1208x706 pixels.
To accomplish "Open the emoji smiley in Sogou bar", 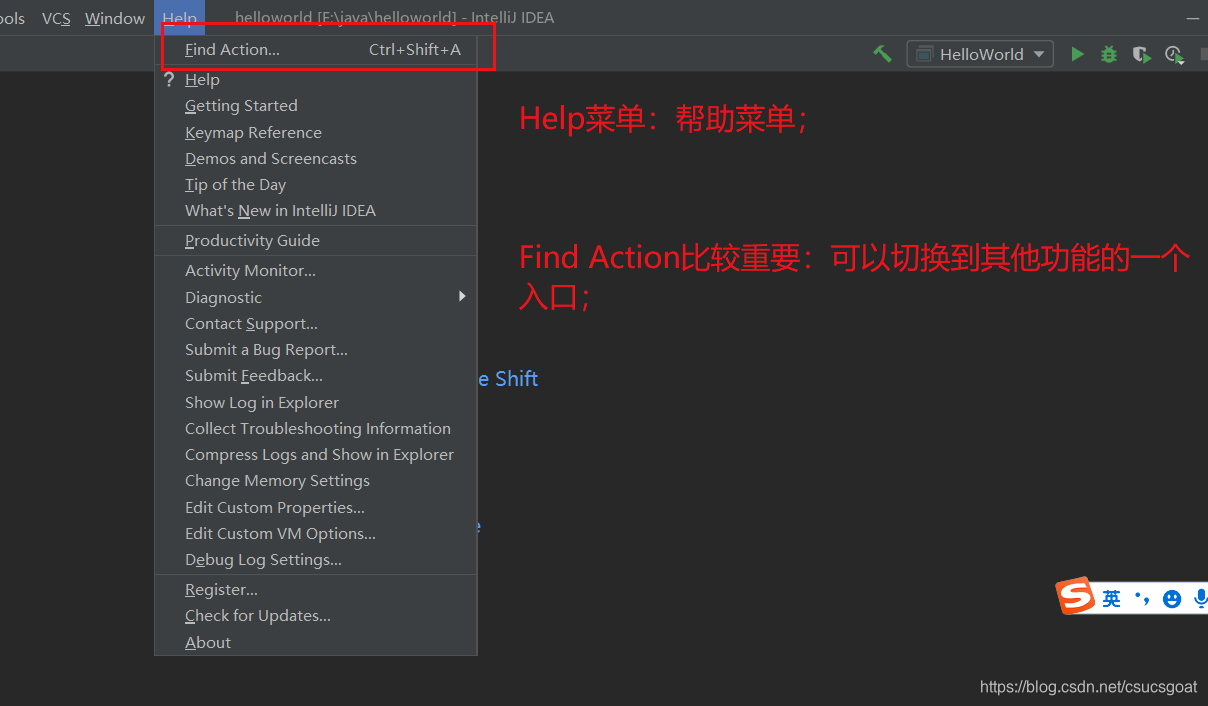I will click(x=1172, y=599).
